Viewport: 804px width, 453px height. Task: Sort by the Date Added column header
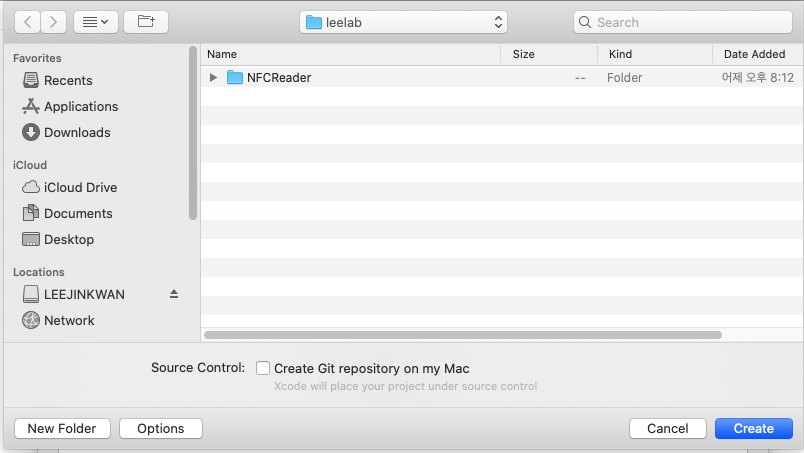(755, 54)
